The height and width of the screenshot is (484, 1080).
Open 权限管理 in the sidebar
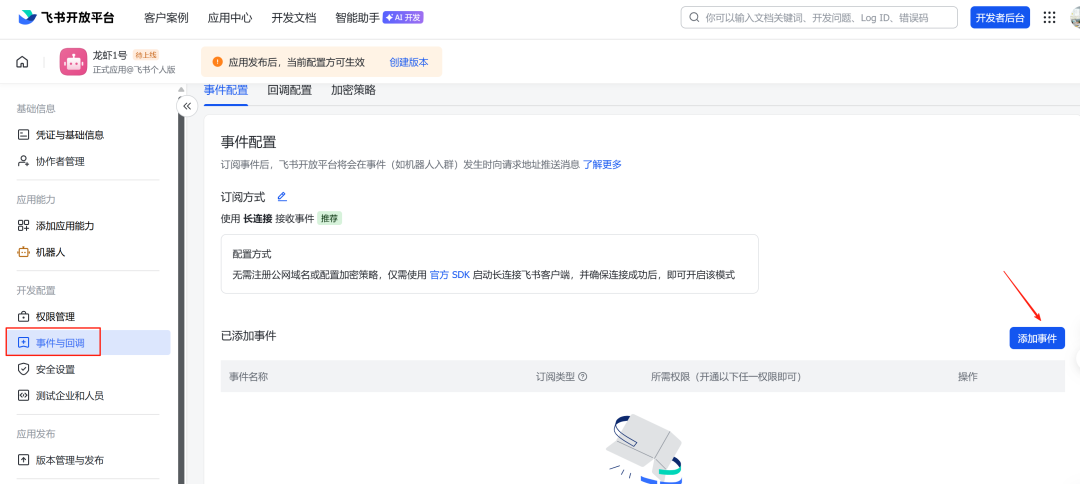click(x=55, y=316)
